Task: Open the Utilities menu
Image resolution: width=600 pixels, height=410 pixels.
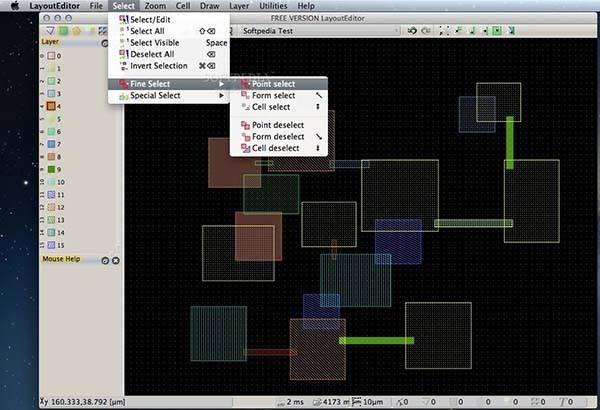Action: (x=273, y=6)
